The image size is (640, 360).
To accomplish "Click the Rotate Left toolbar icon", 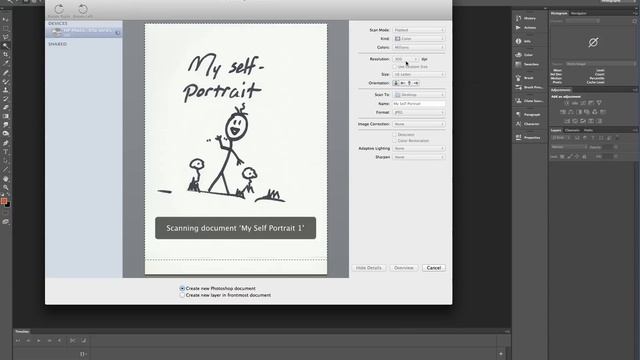I will coord(83,9).
